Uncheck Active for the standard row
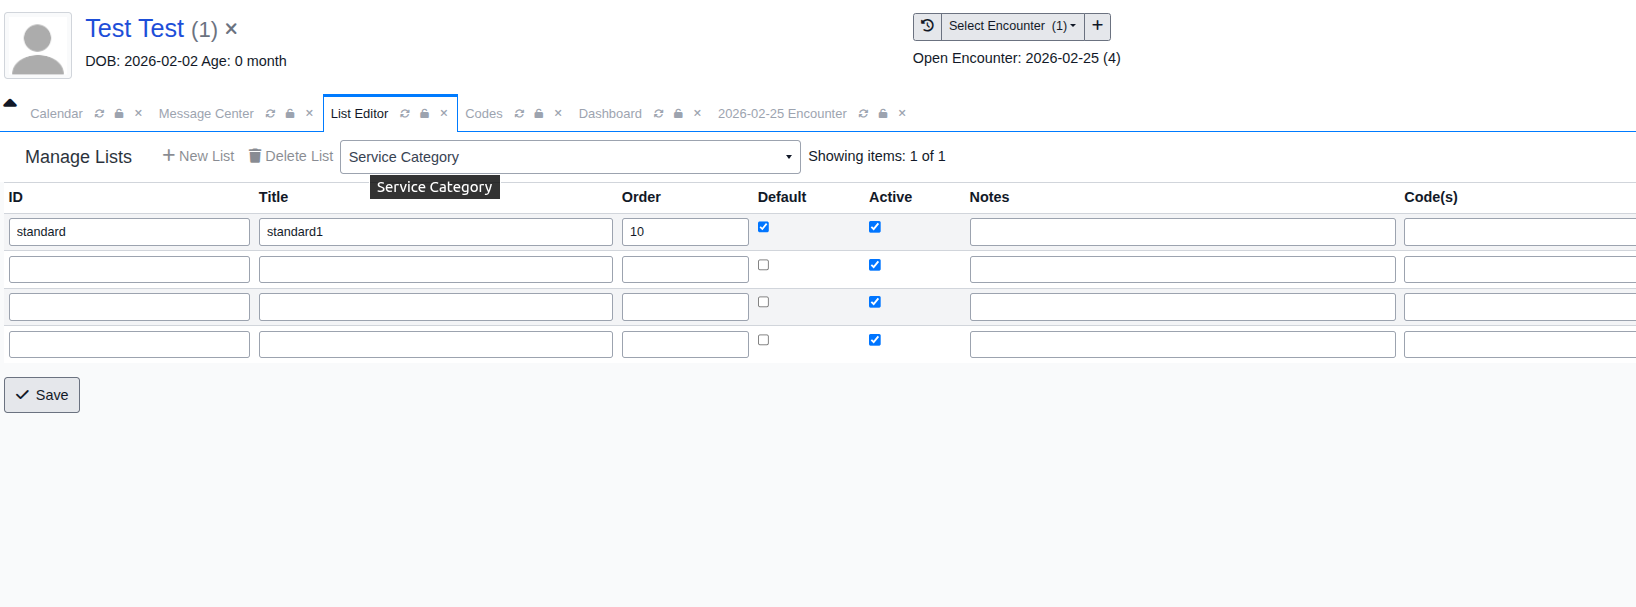The width and height of the screenshot is (1636, 607). [875, 227]
